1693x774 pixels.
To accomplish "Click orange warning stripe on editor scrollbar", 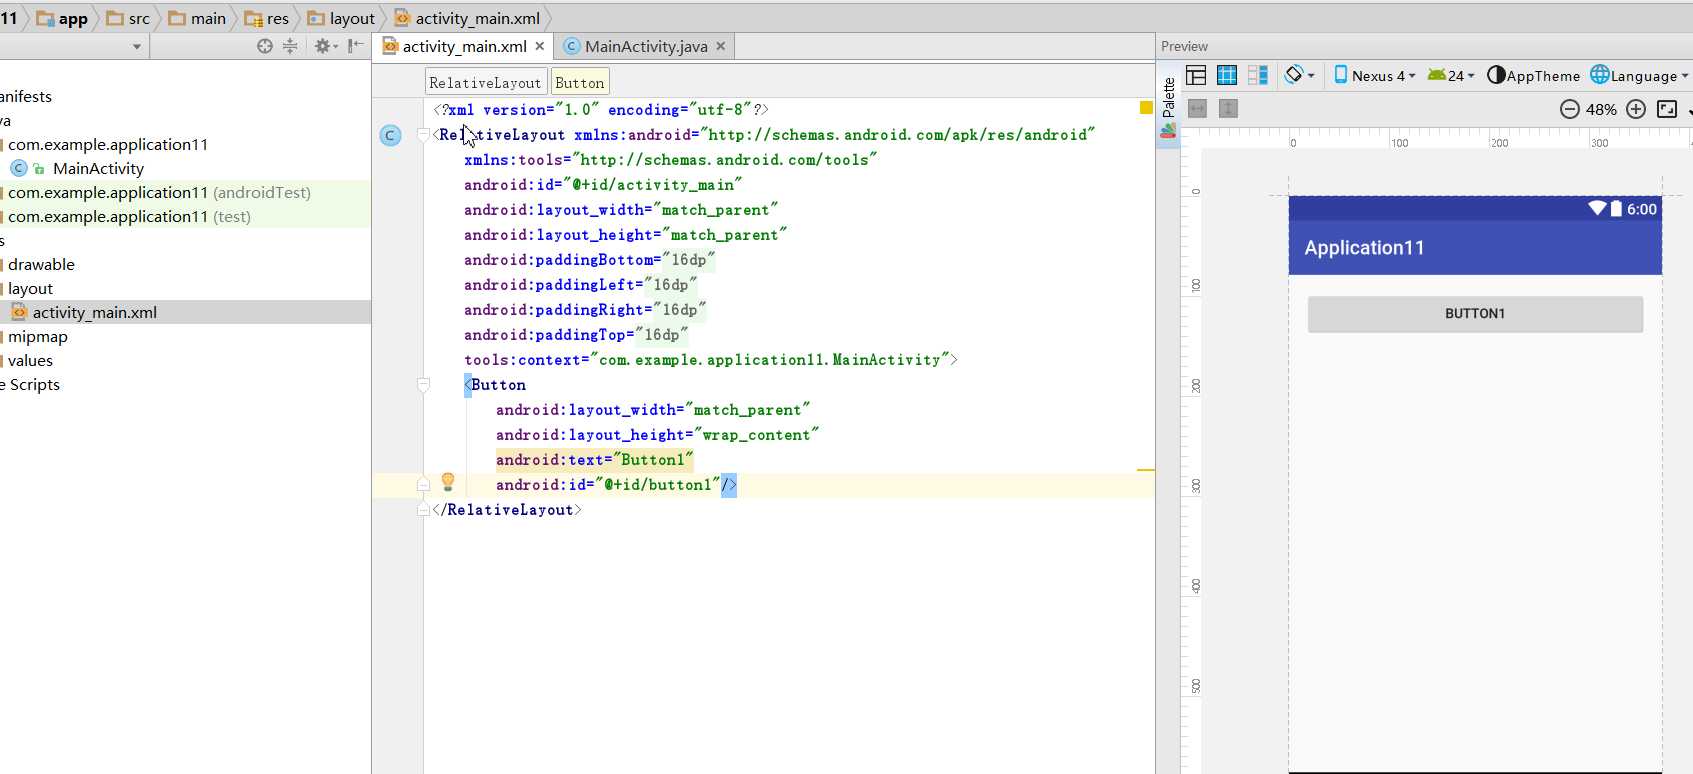I will (1146, 469).
